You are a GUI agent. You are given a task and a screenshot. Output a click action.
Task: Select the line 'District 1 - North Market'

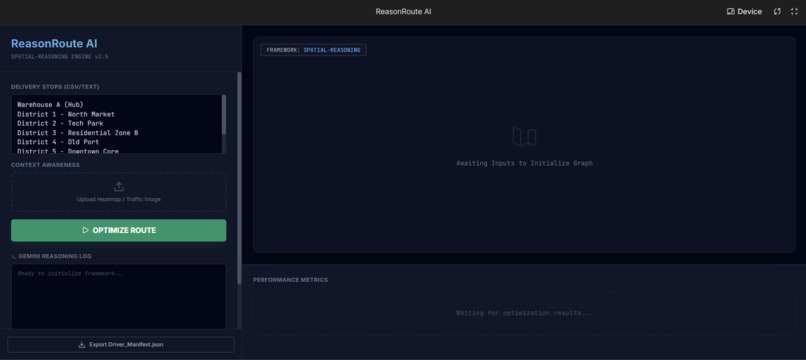[66, 114]
